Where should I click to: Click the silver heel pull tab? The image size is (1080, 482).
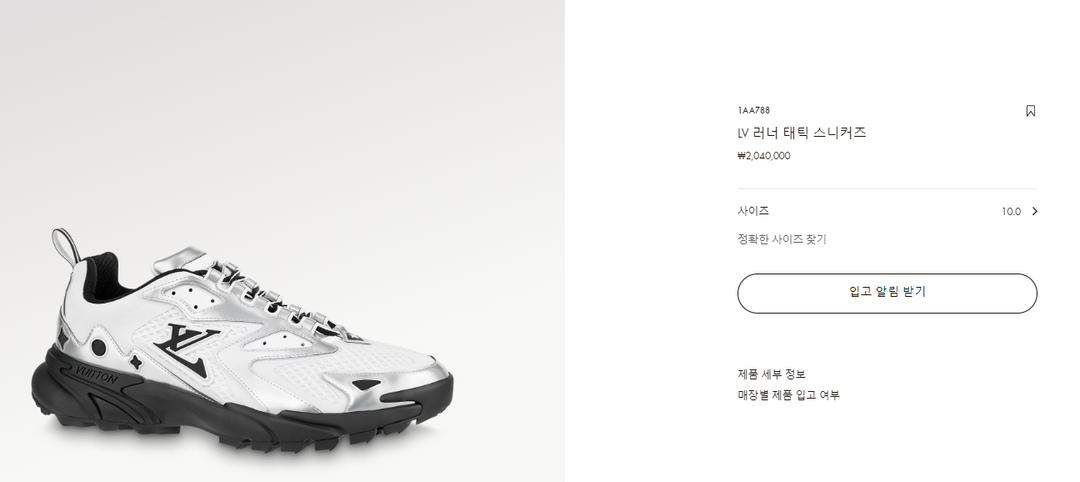pos(65,245)
